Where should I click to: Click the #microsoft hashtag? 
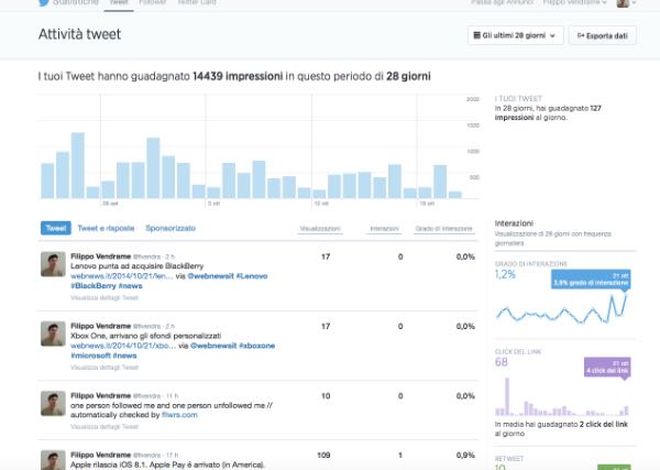coord(90,356)
